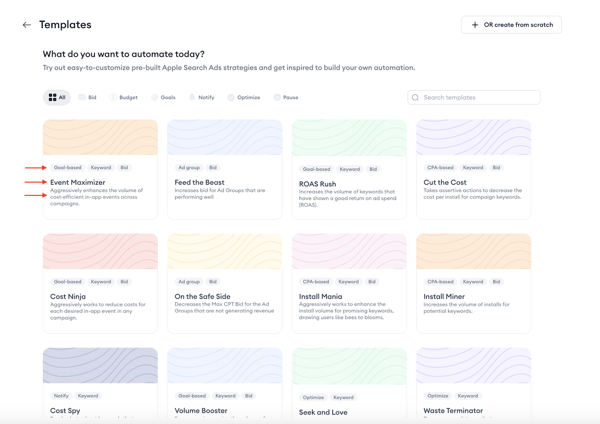
Task: Open the Volume Booster template title
Action: point(201,411)
